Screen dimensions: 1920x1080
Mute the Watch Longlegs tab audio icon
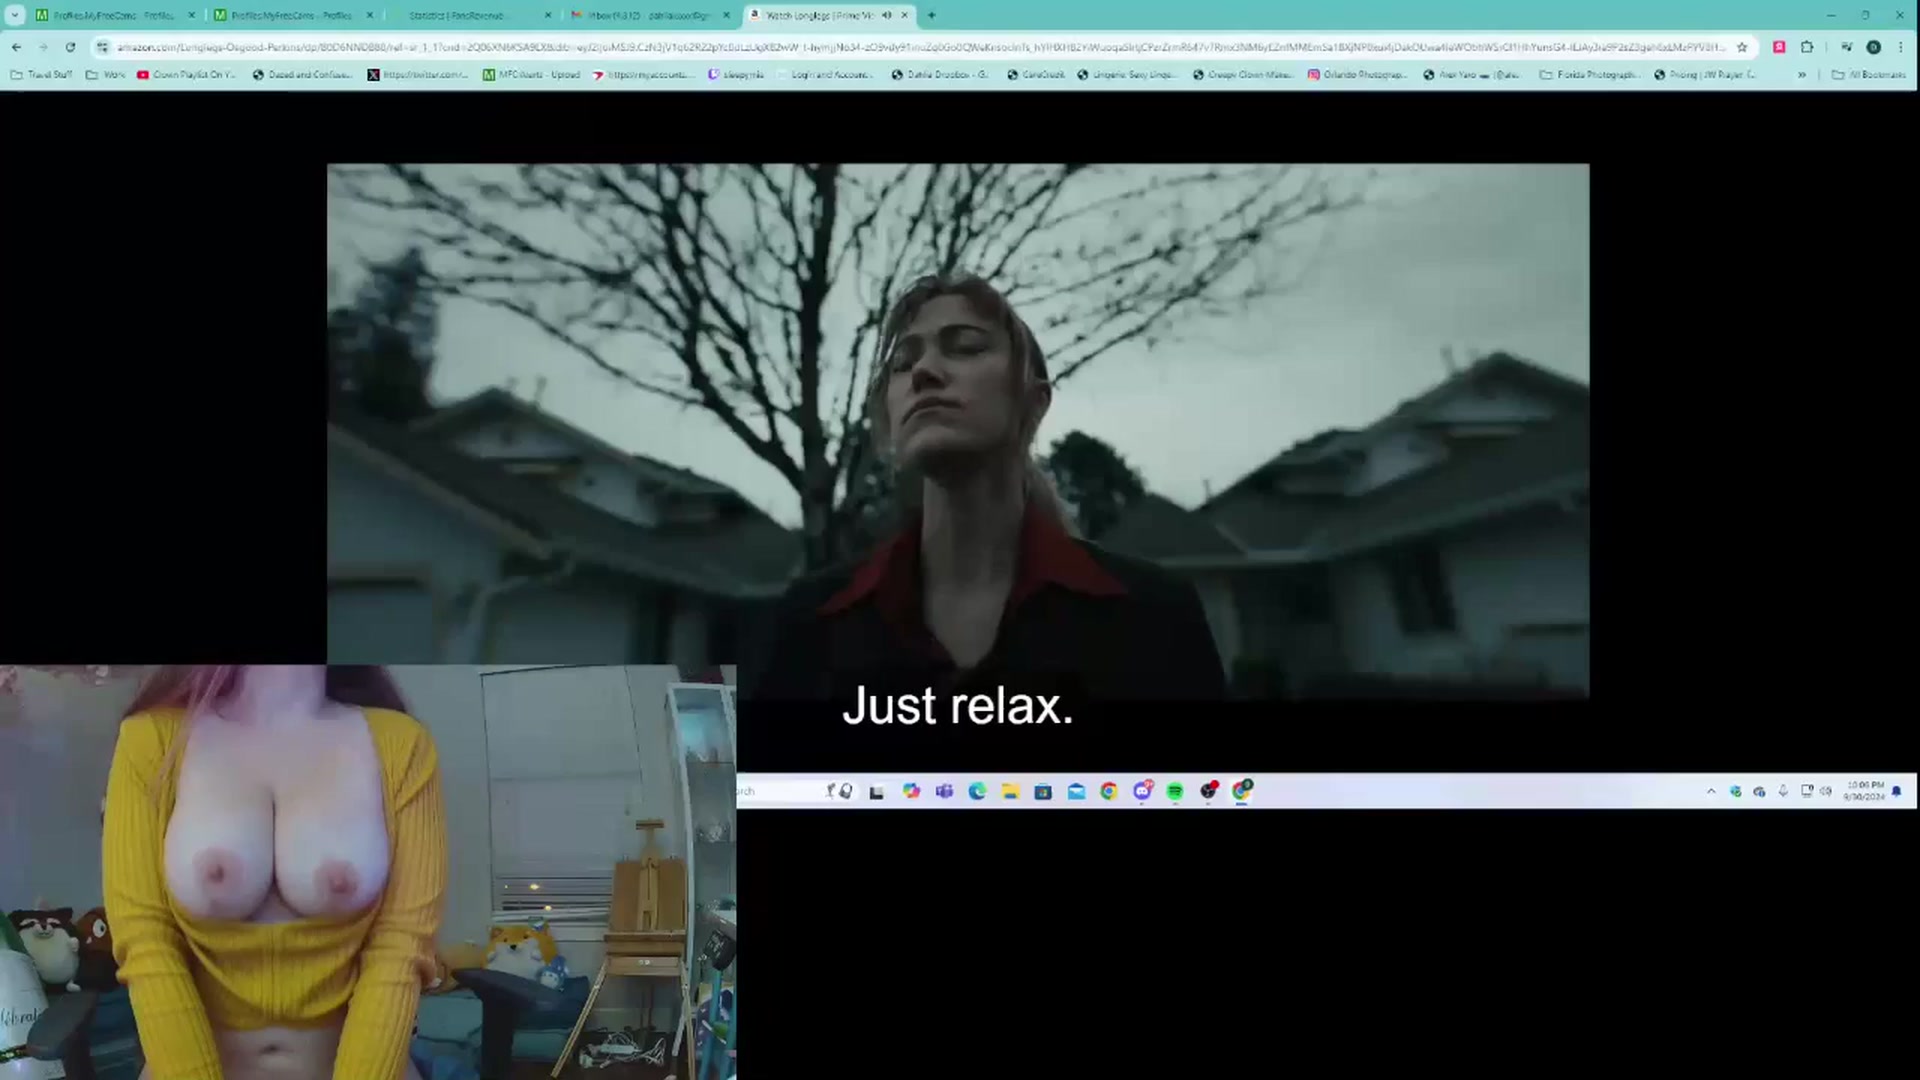tap(887, 15)
